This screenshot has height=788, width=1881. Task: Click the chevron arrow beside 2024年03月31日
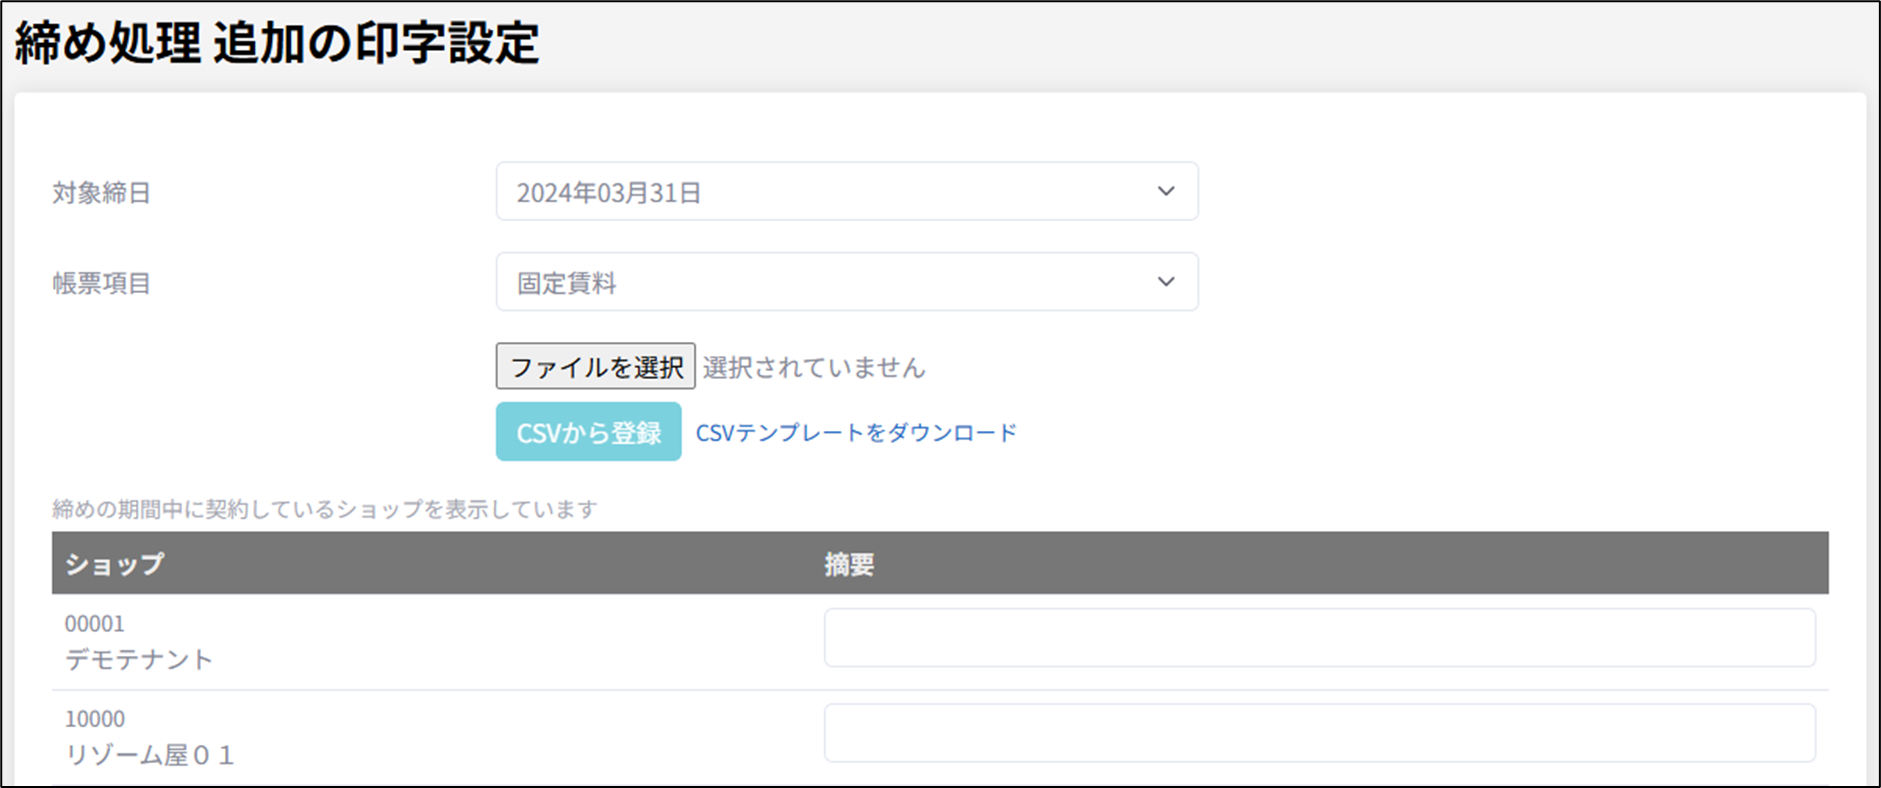[1165, 191]
